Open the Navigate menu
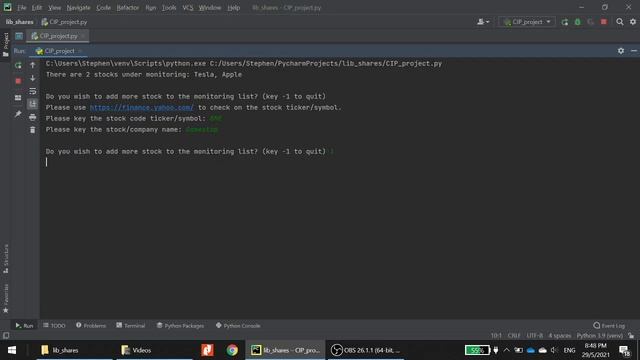 [x=78, y=8]
